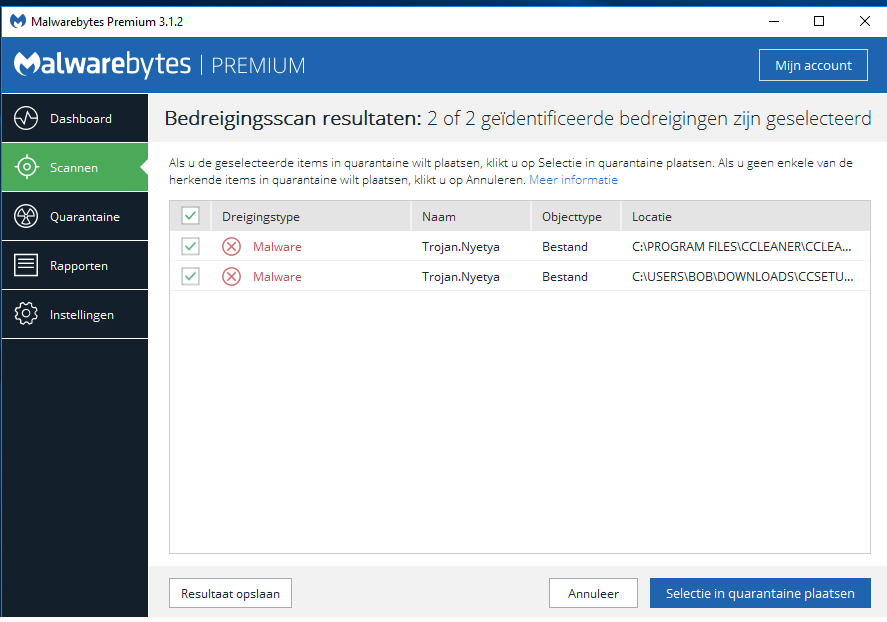Uncheck the C:\USERS\BOB\DOWNLOADS threat checkbox
The height and width of the screenshot is (622, 887).
191,277
